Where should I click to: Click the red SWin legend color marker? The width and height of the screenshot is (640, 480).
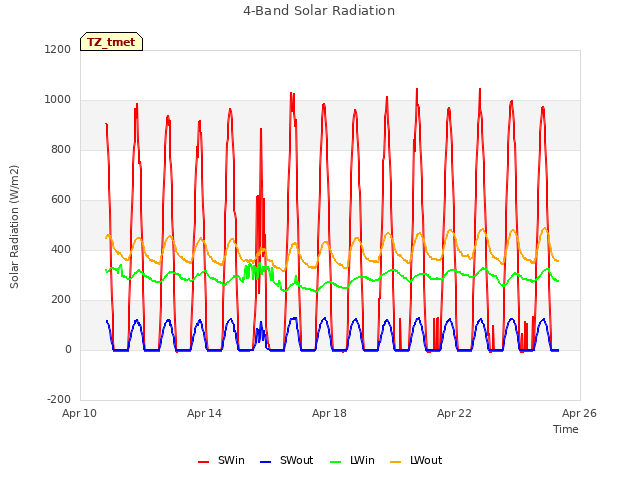point(204,462)
